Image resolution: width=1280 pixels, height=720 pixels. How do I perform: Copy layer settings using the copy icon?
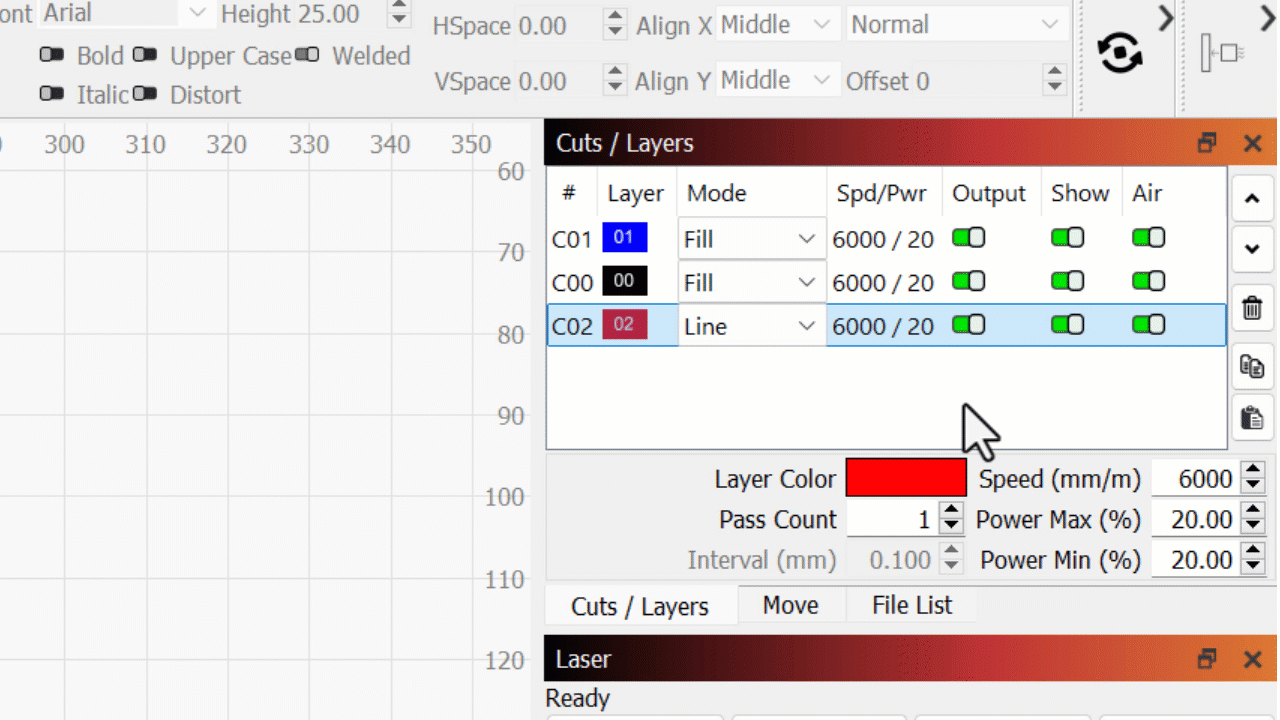click(1252, 365)
